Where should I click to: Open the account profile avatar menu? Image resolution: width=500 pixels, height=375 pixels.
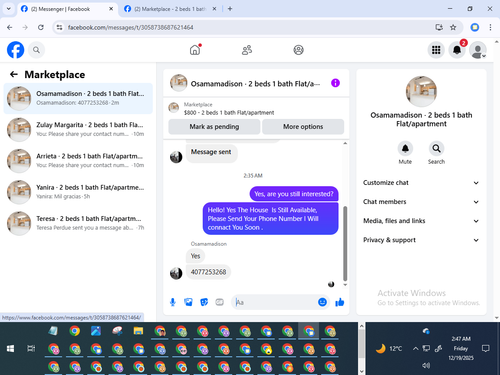pyautogui.click(x=478, y=50)
